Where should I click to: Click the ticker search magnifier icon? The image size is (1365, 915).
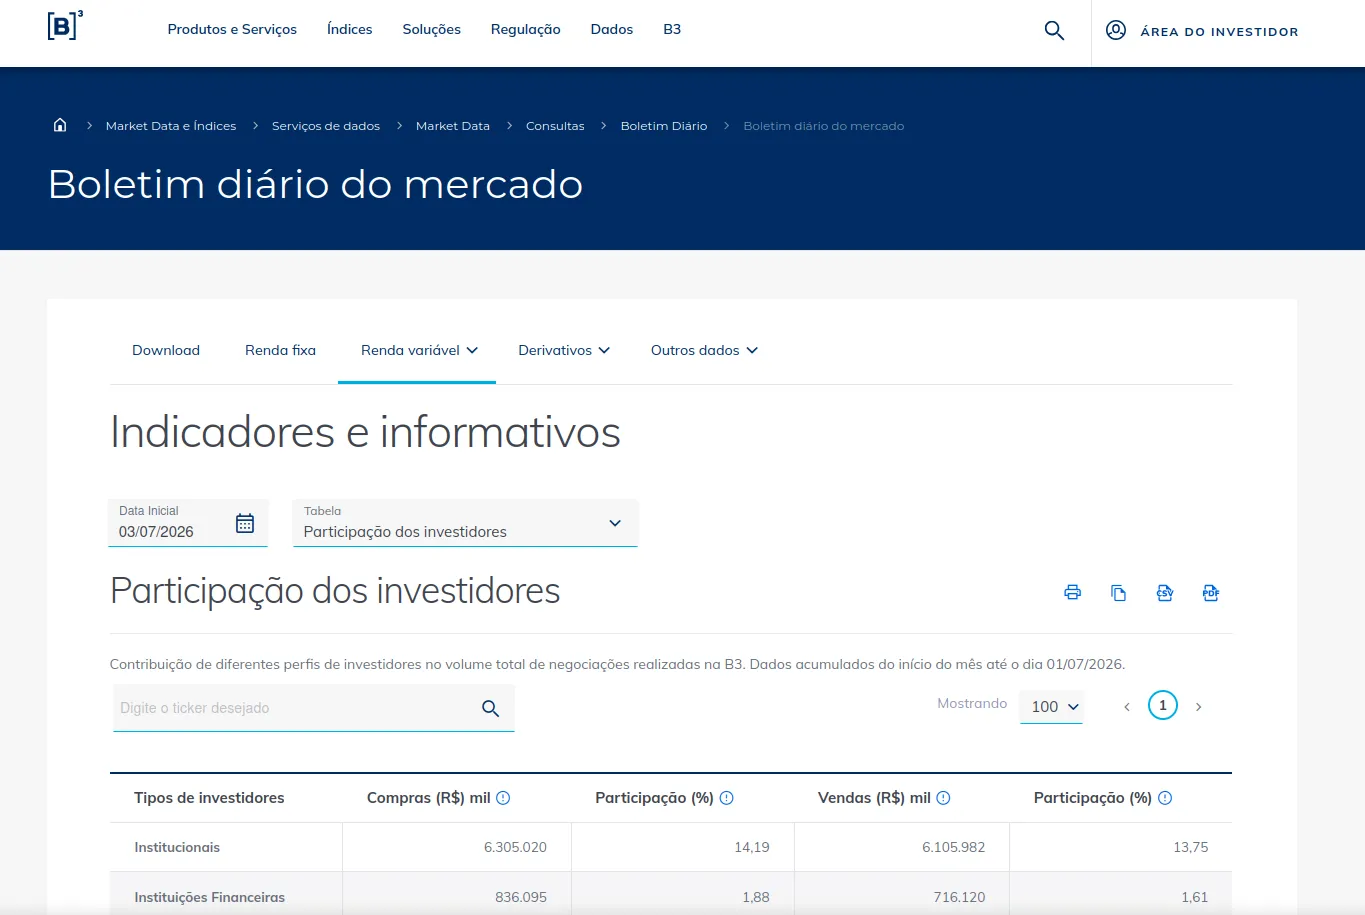coord(490,708)
